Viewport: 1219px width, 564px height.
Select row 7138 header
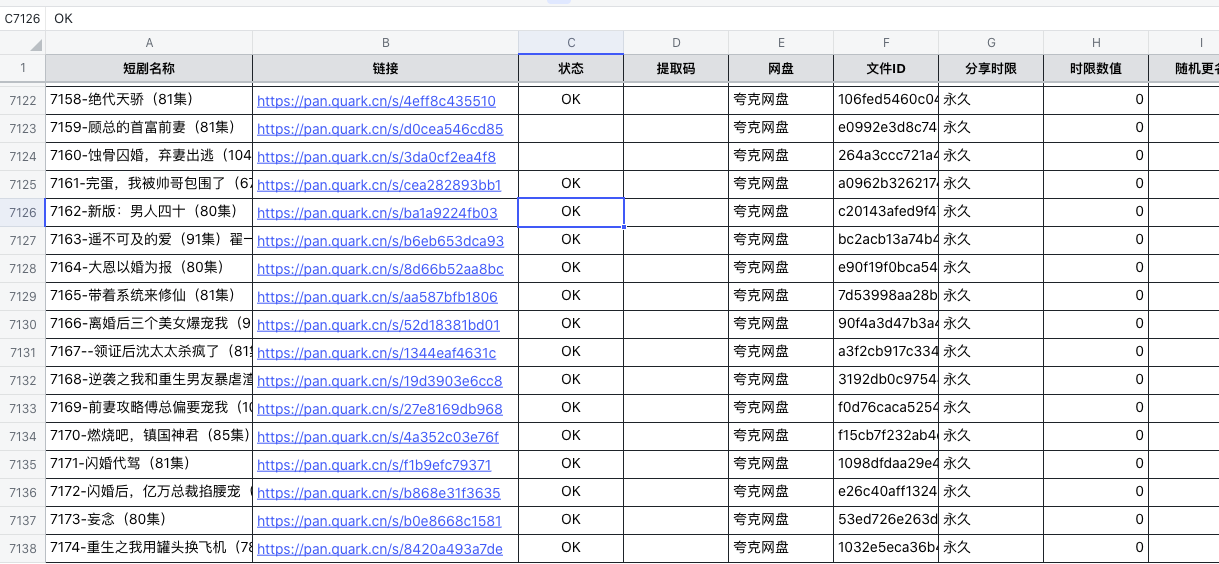coord(22,549)
